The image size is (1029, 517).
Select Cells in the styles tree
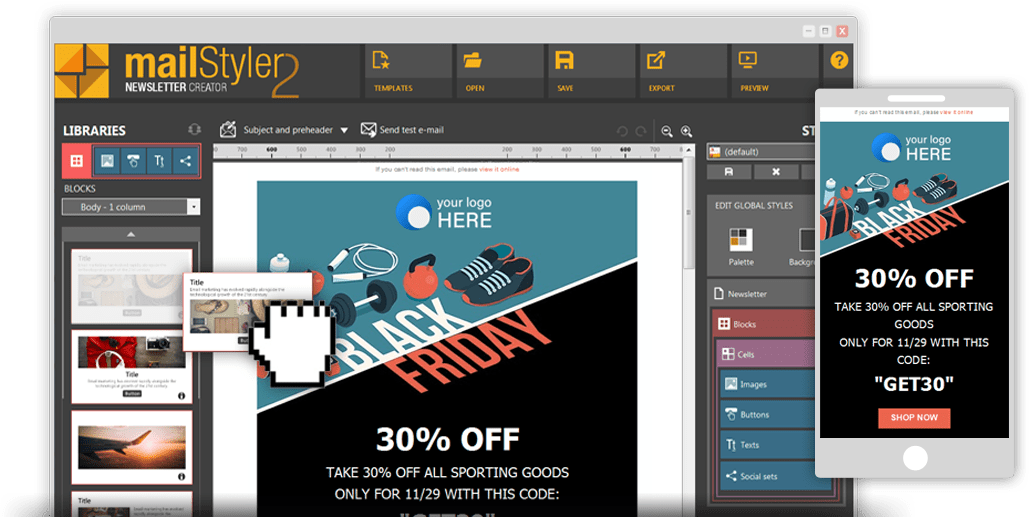(x=766, y=354)
